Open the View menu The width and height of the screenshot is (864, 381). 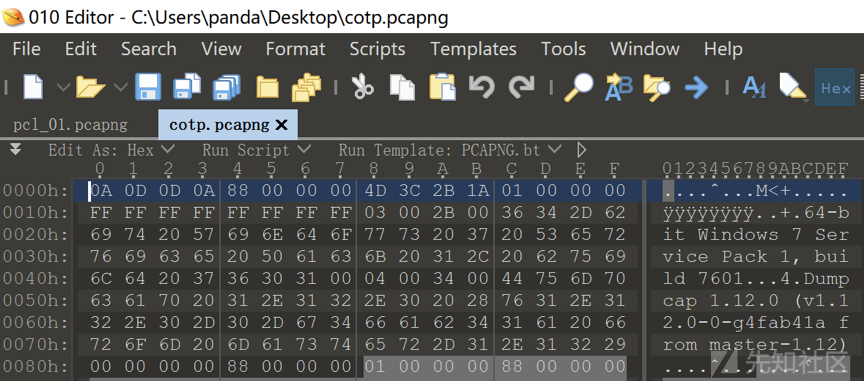[221, 49]
